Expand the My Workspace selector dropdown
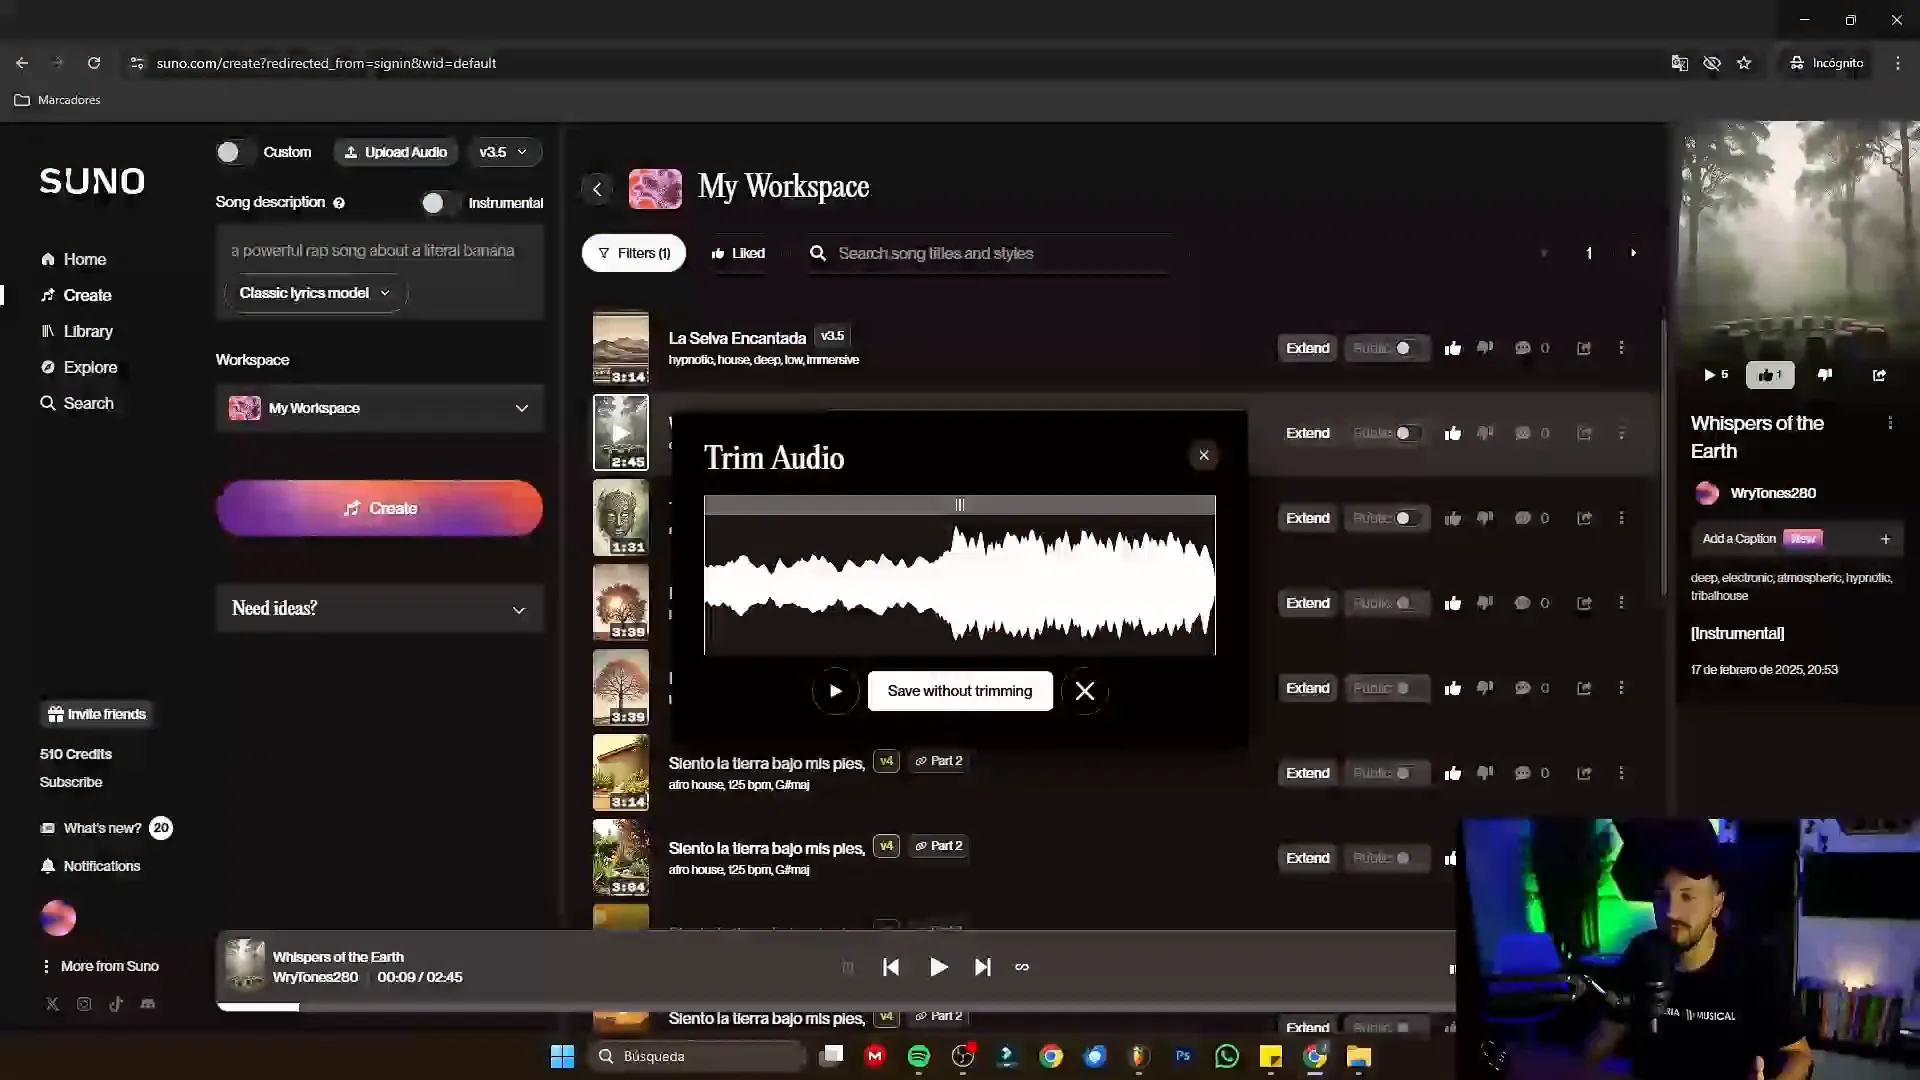The height and width of the screenshot is (1080, 1920). pyautogui.click(x=380, y=408)
